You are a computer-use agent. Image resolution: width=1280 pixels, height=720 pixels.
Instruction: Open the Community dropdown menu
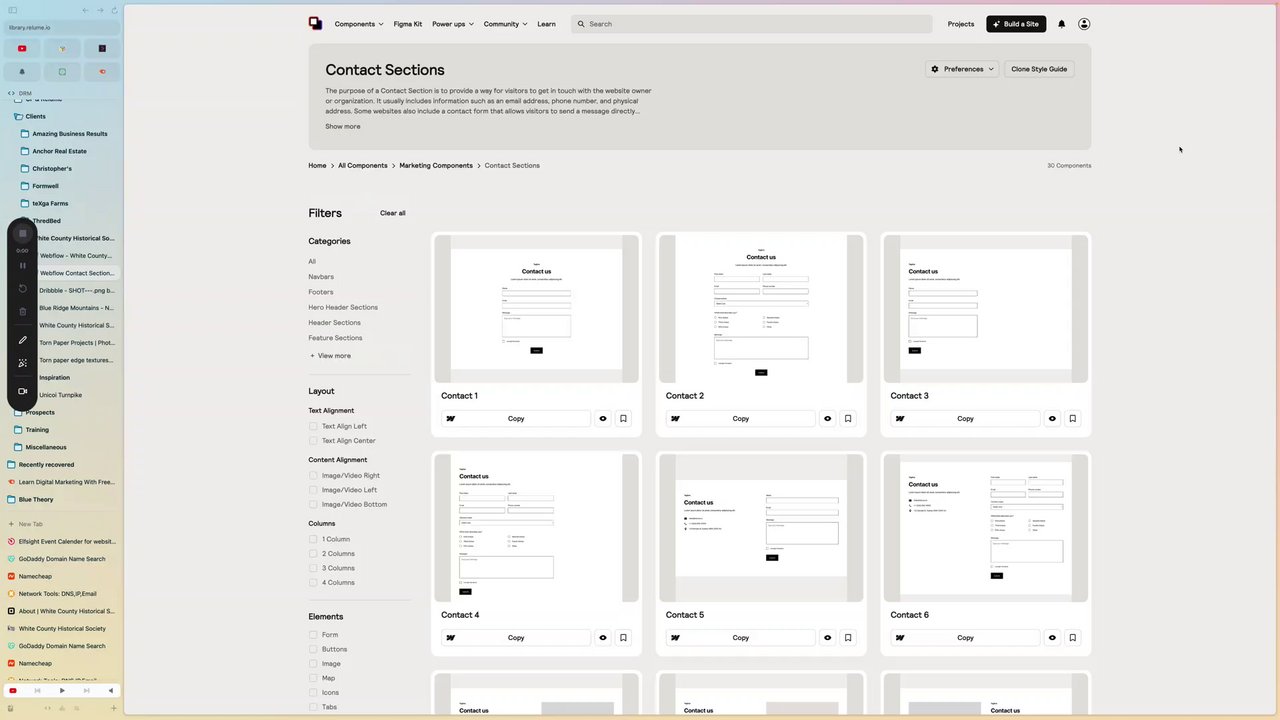506,24
